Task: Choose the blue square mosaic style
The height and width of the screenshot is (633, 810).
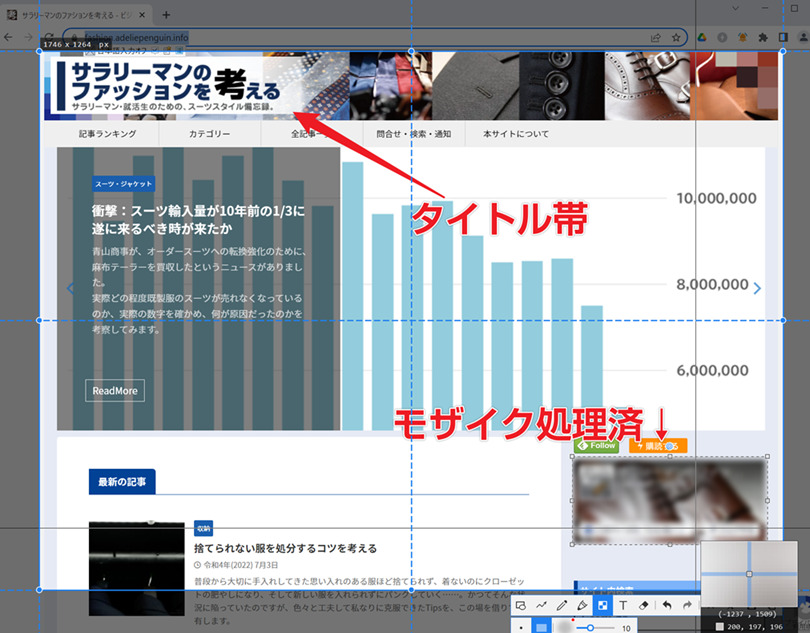Action: click(541, 627)
